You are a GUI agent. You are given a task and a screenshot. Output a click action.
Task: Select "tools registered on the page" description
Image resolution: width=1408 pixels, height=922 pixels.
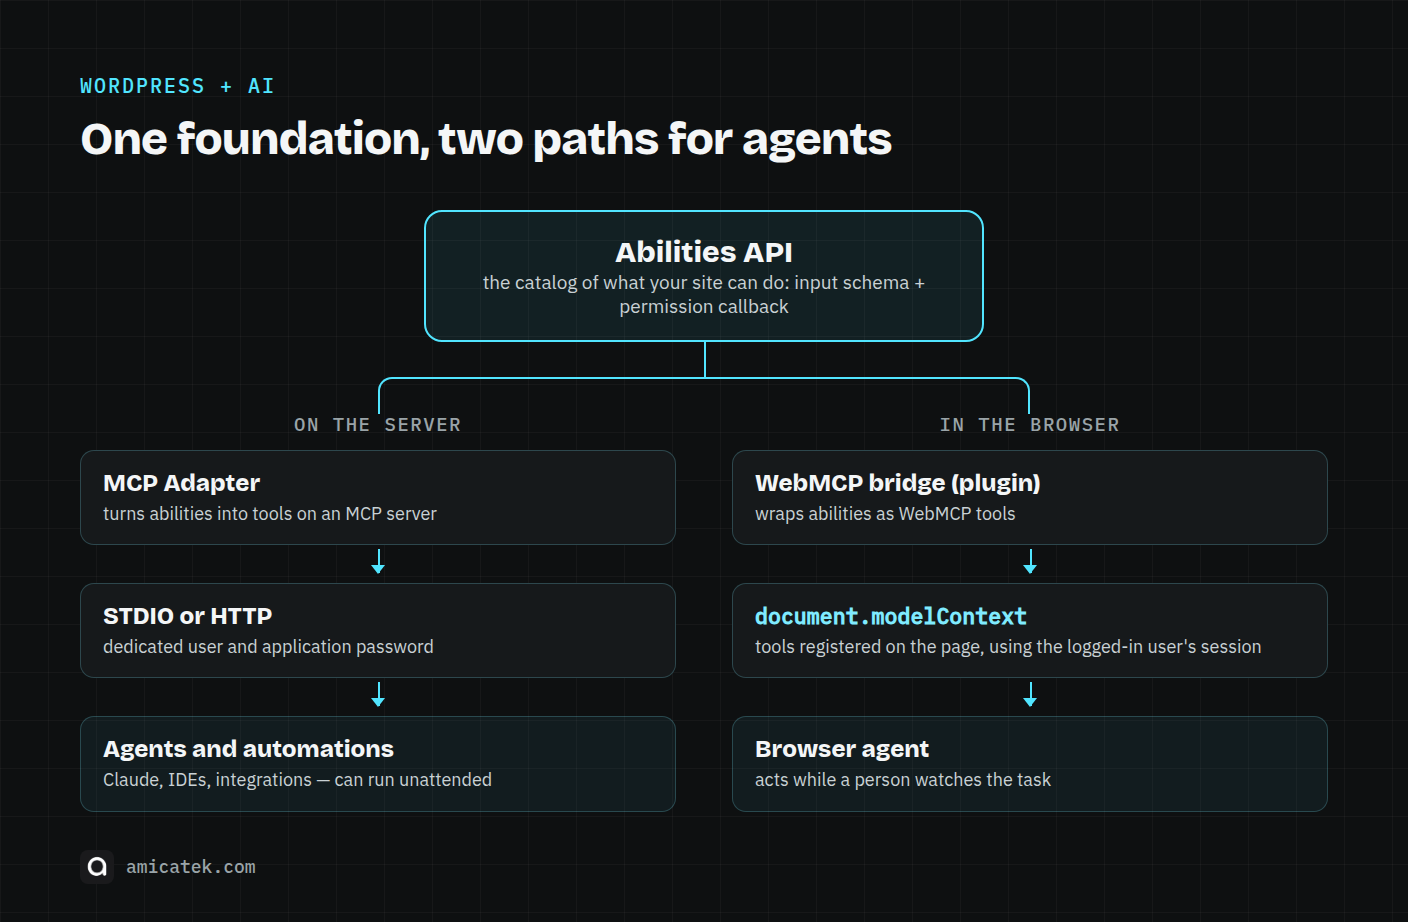click(1008, 647)
